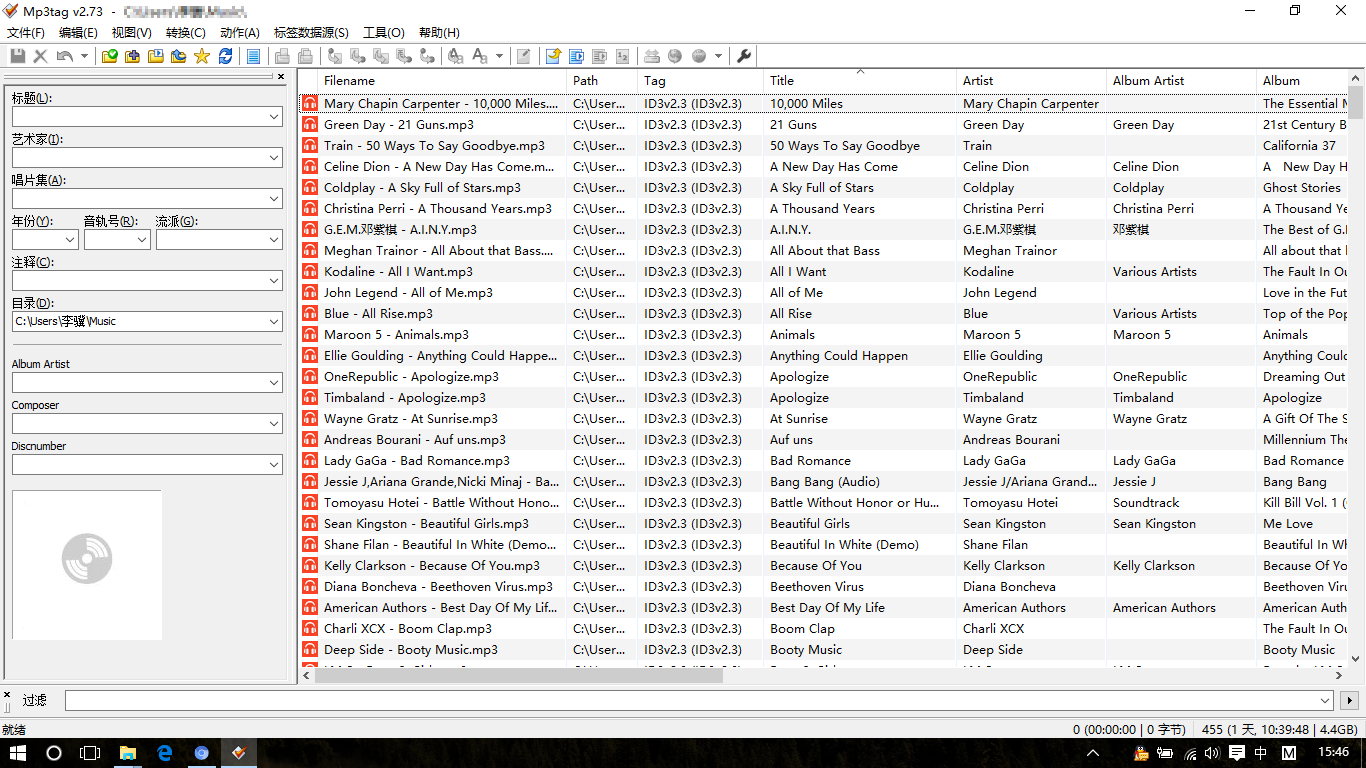
Task: Expand the 目录 directory dropdown
Action: click(x=274, y=322)
